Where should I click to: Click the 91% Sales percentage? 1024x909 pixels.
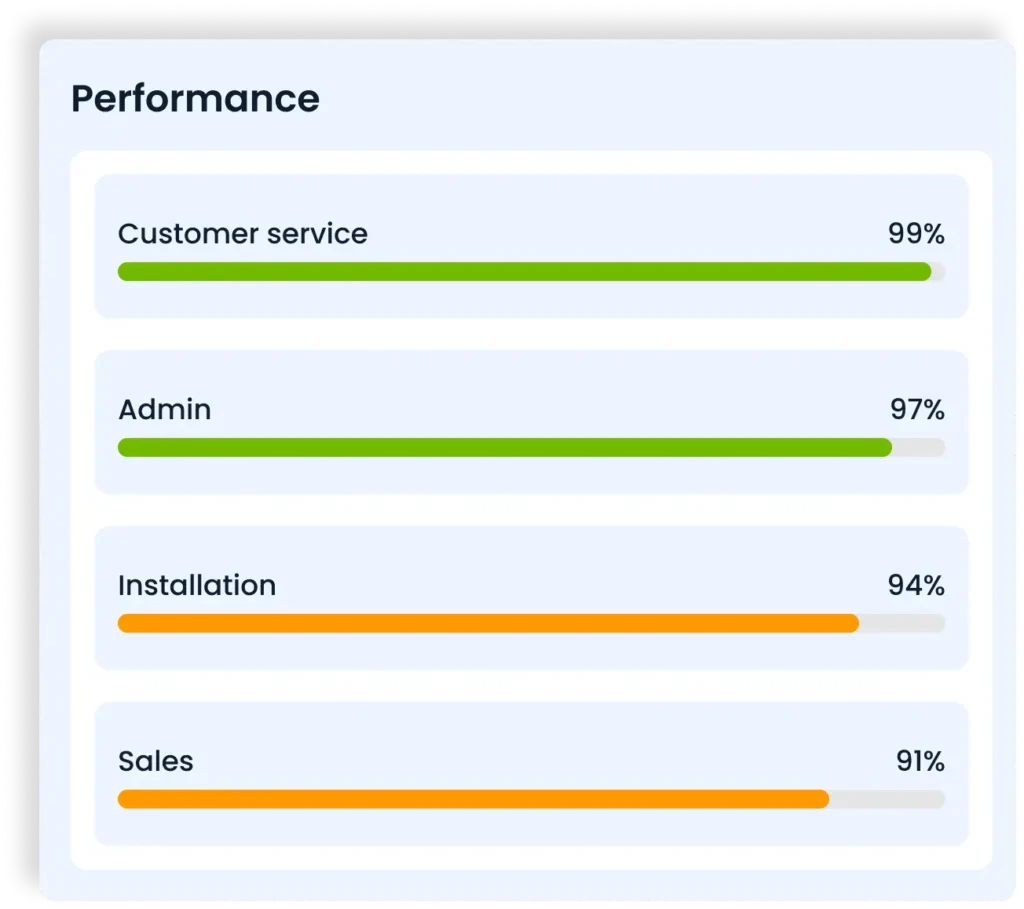coord(917,761)
